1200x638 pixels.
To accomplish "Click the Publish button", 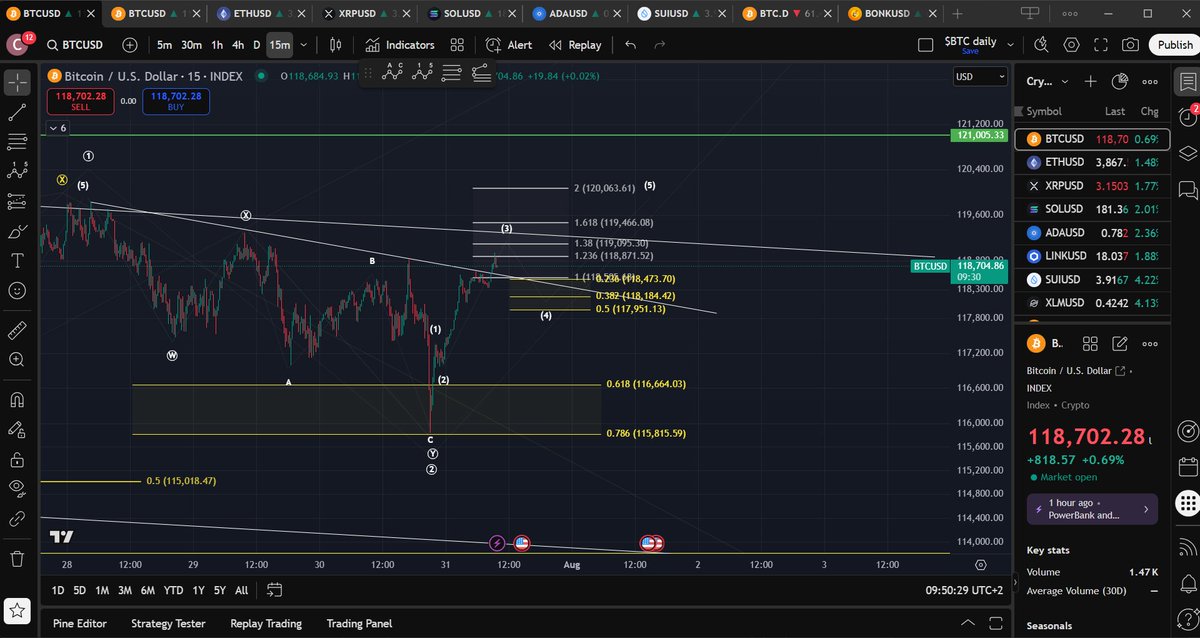I will (x=1173, y=45).
